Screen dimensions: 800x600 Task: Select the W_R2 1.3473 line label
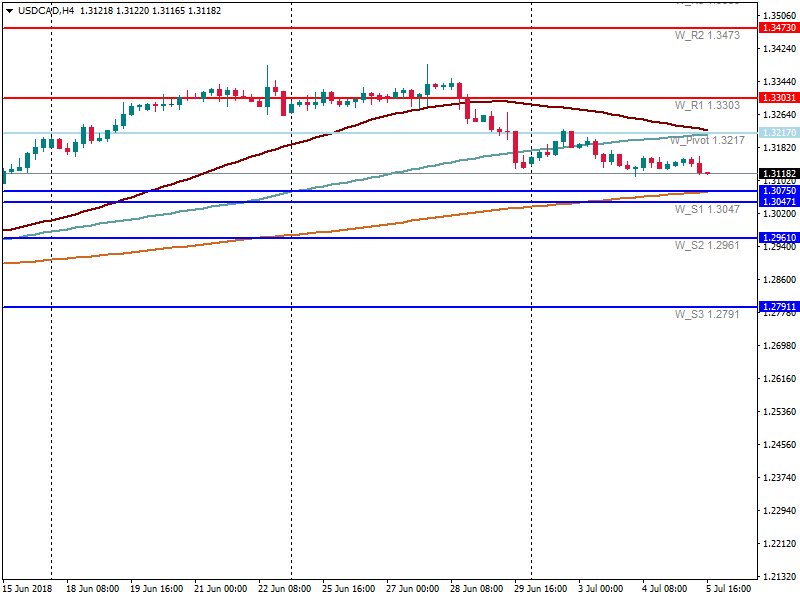pyautogui.click(x=706, y=35)
